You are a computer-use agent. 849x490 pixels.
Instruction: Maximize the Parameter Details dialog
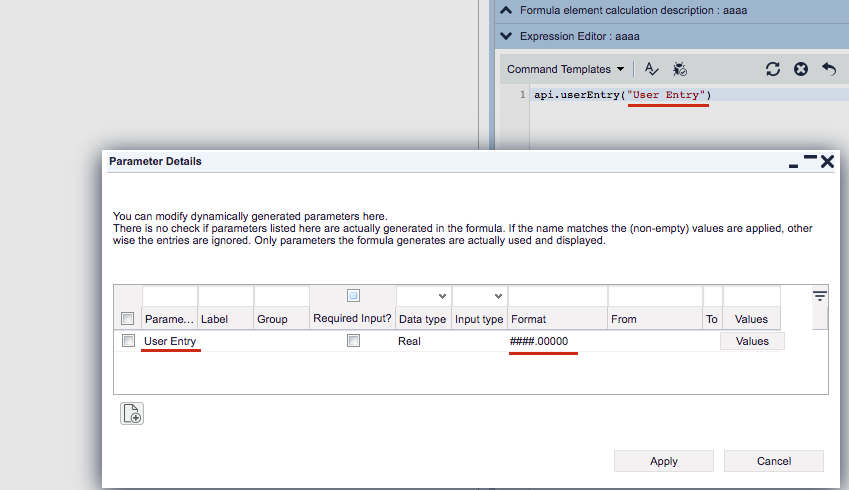[x=810, y=160]
